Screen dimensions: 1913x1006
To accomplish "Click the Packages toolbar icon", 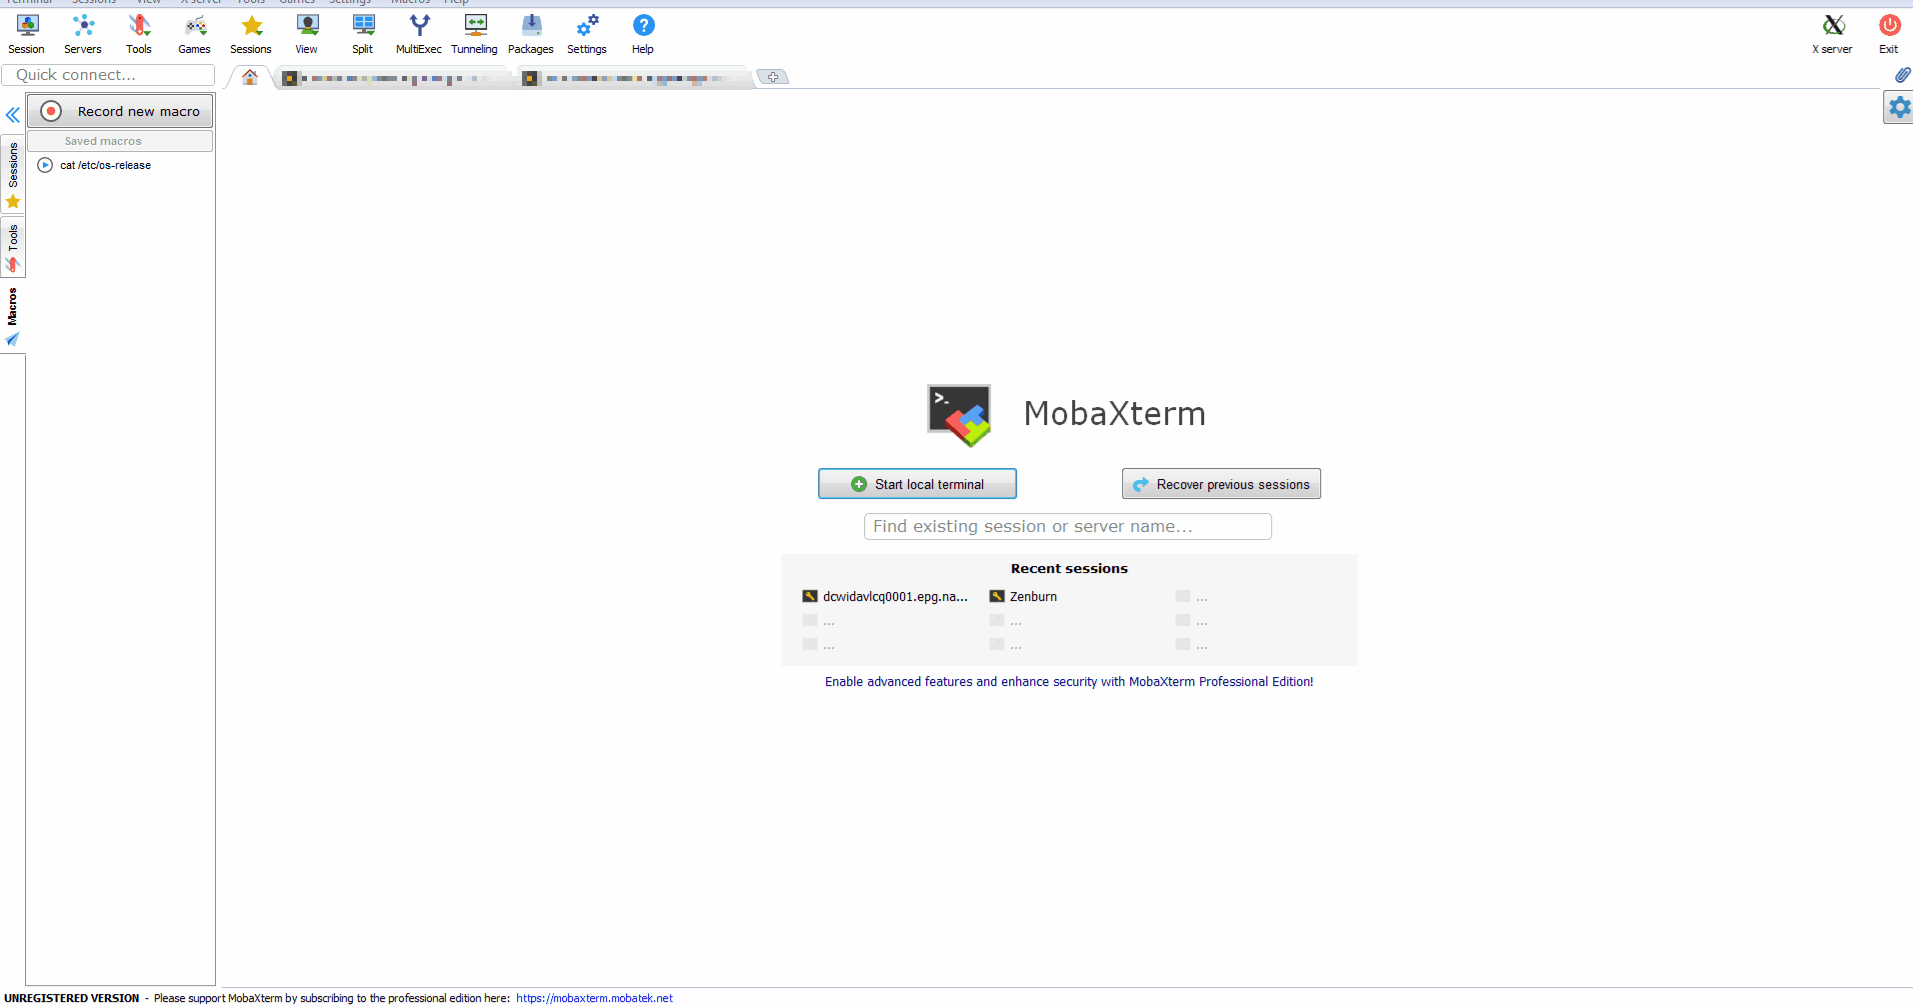I will tap(531, 33).
